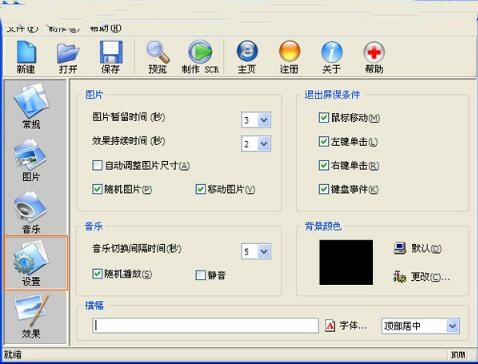The image size is (478, 364).
Task: Open 主页 homepage icon
Action: click(x=247, y=52)
